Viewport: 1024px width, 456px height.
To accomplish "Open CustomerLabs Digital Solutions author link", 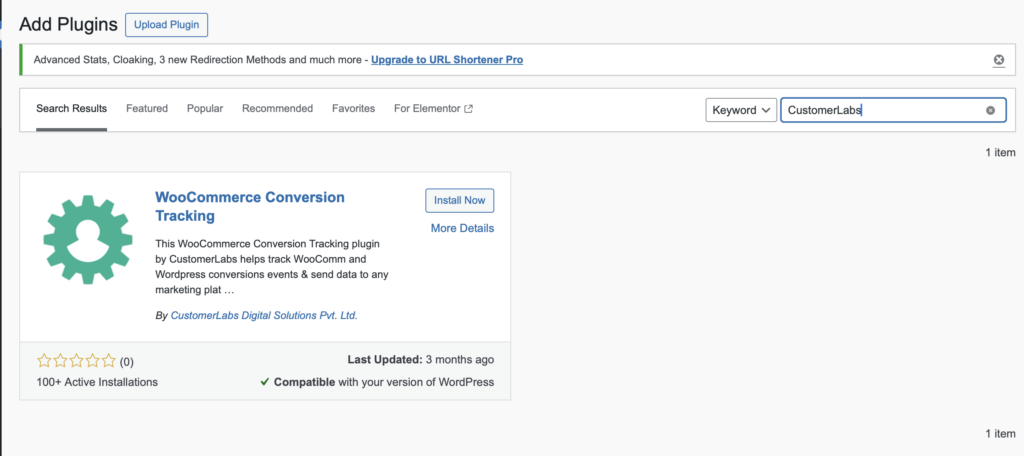I will (264, 315).
